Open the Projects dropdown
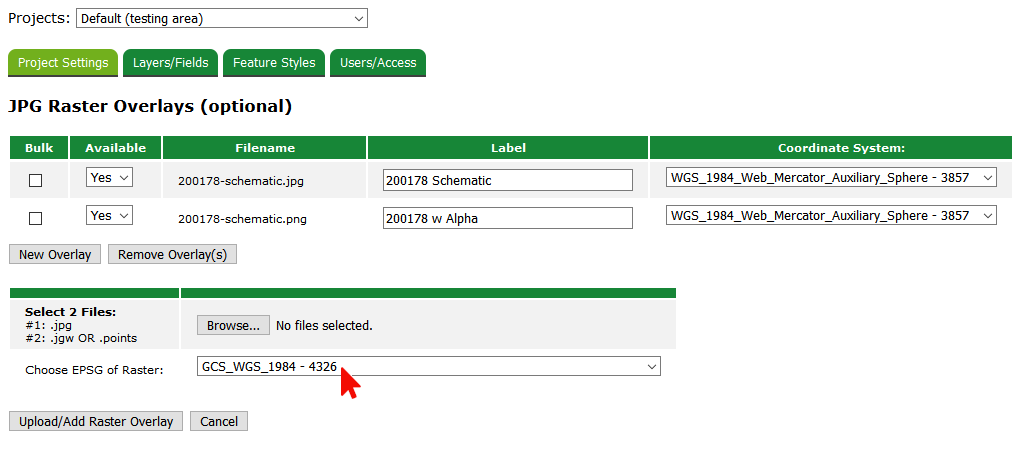 click(221, 18)
